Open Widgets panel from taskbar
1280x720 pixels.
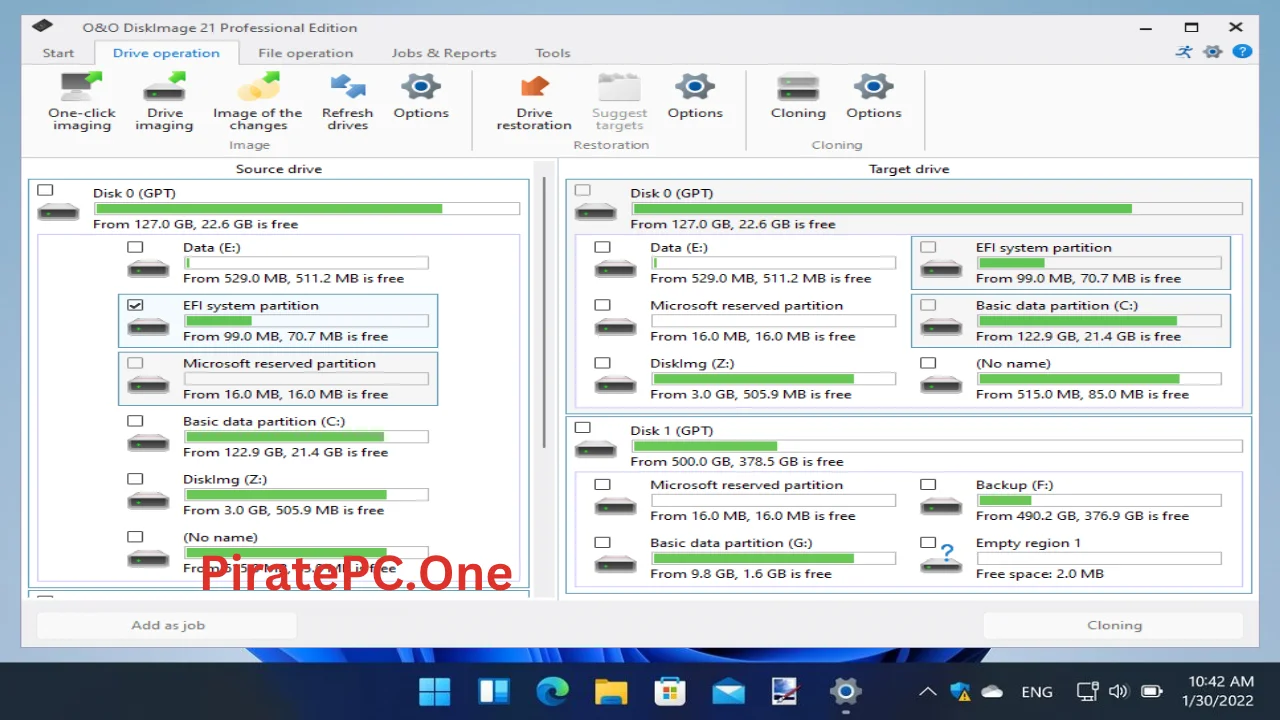coord(493,691)
